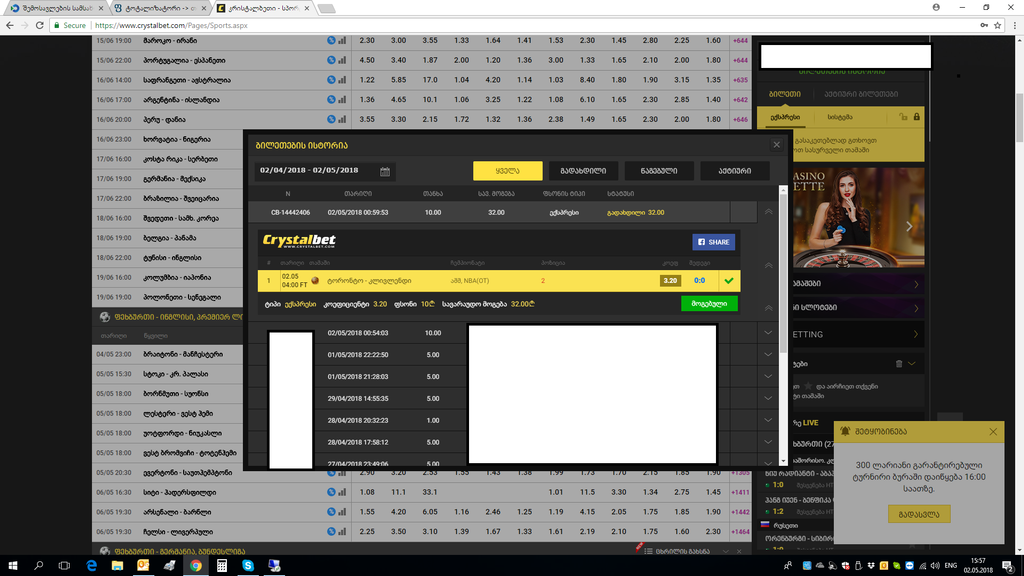Screen dimensions: 1024x576
Task: Open the Windows notification center
Action: click(1008, 566)
